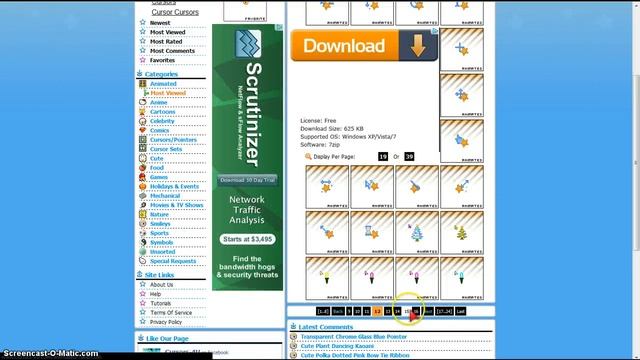The width and height of the screenshot is (640, 360).
Task: Go to page 9 in pagination
Action: (349, 311)
